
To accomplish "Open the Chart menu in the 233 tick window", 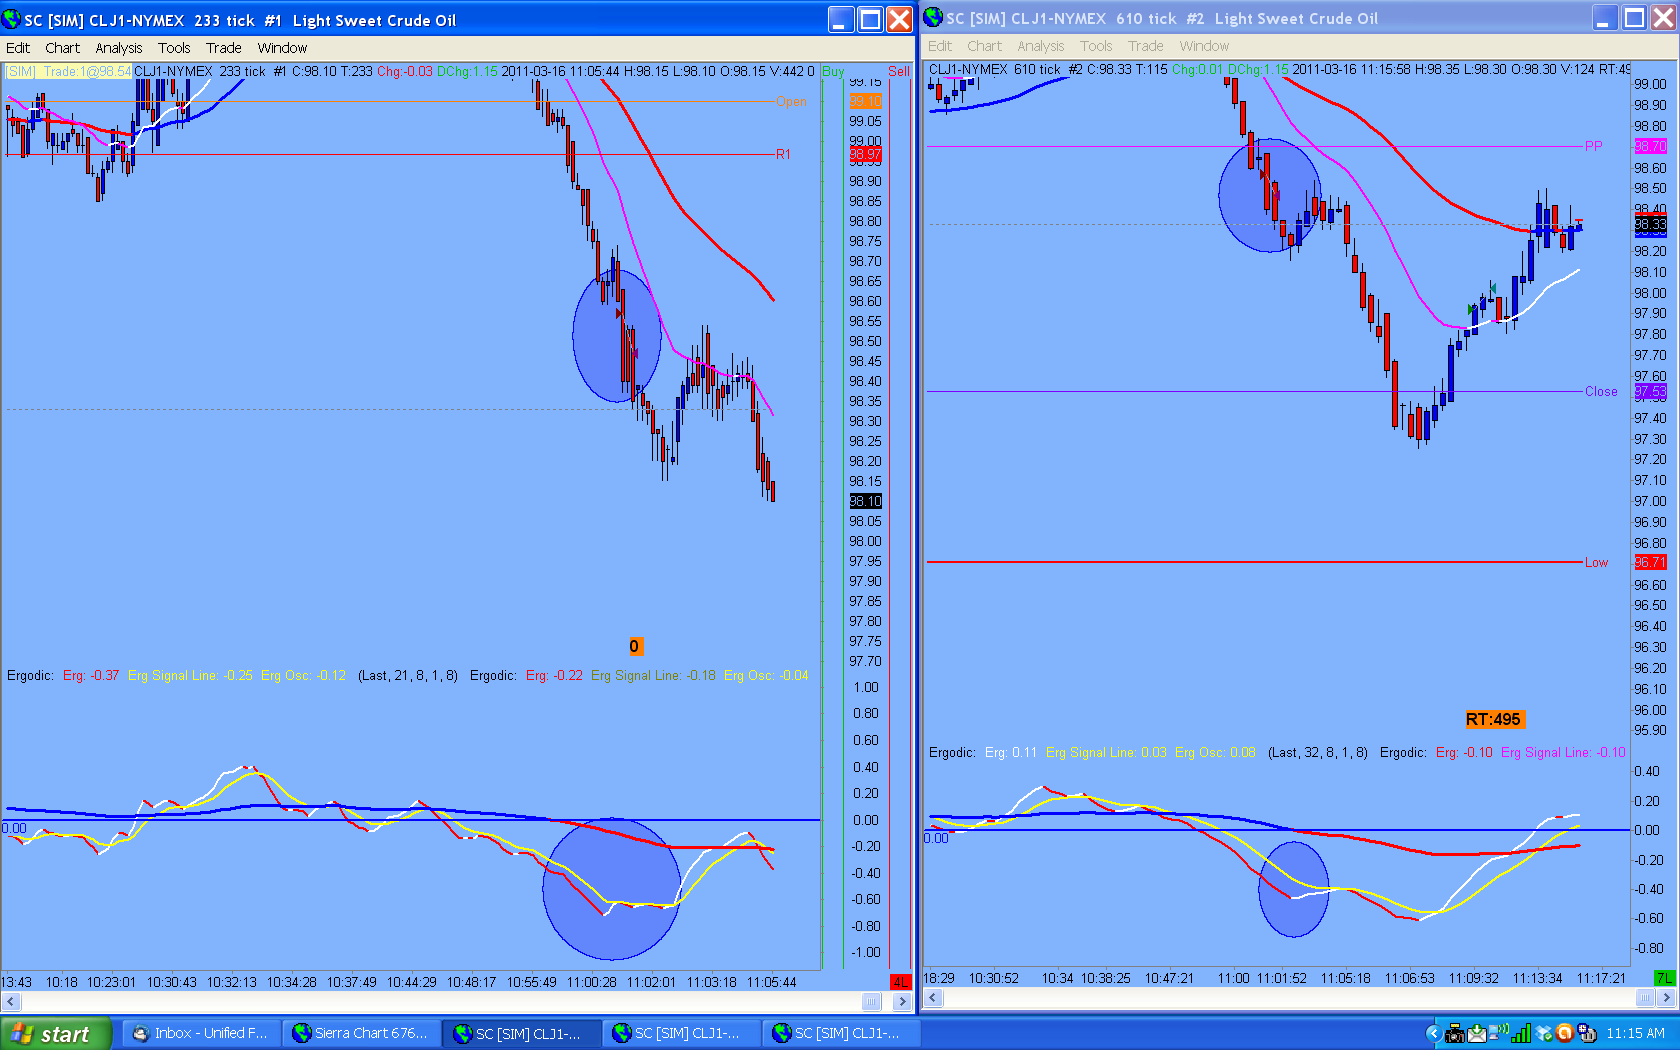I will click(62, 48).
